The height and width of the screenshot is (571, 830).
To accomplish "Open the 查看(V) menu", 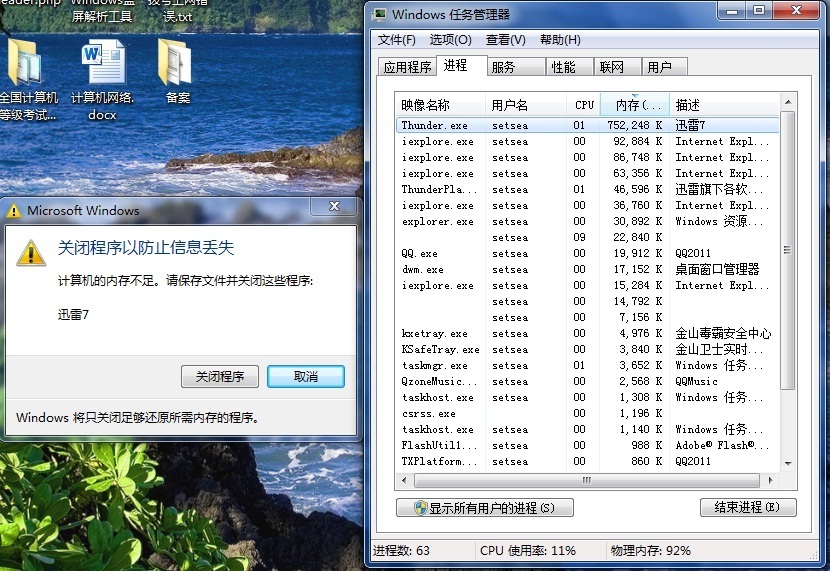I will pyautogui.click(x=506, y=40).
